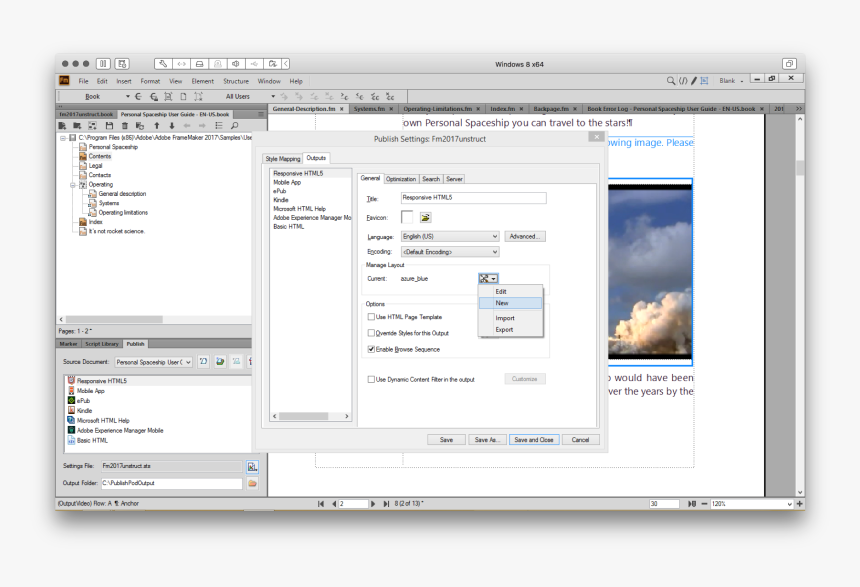The height and width of the screenshot is (587, 860).
Task: Select Export from layout menu
Action: 510,330
